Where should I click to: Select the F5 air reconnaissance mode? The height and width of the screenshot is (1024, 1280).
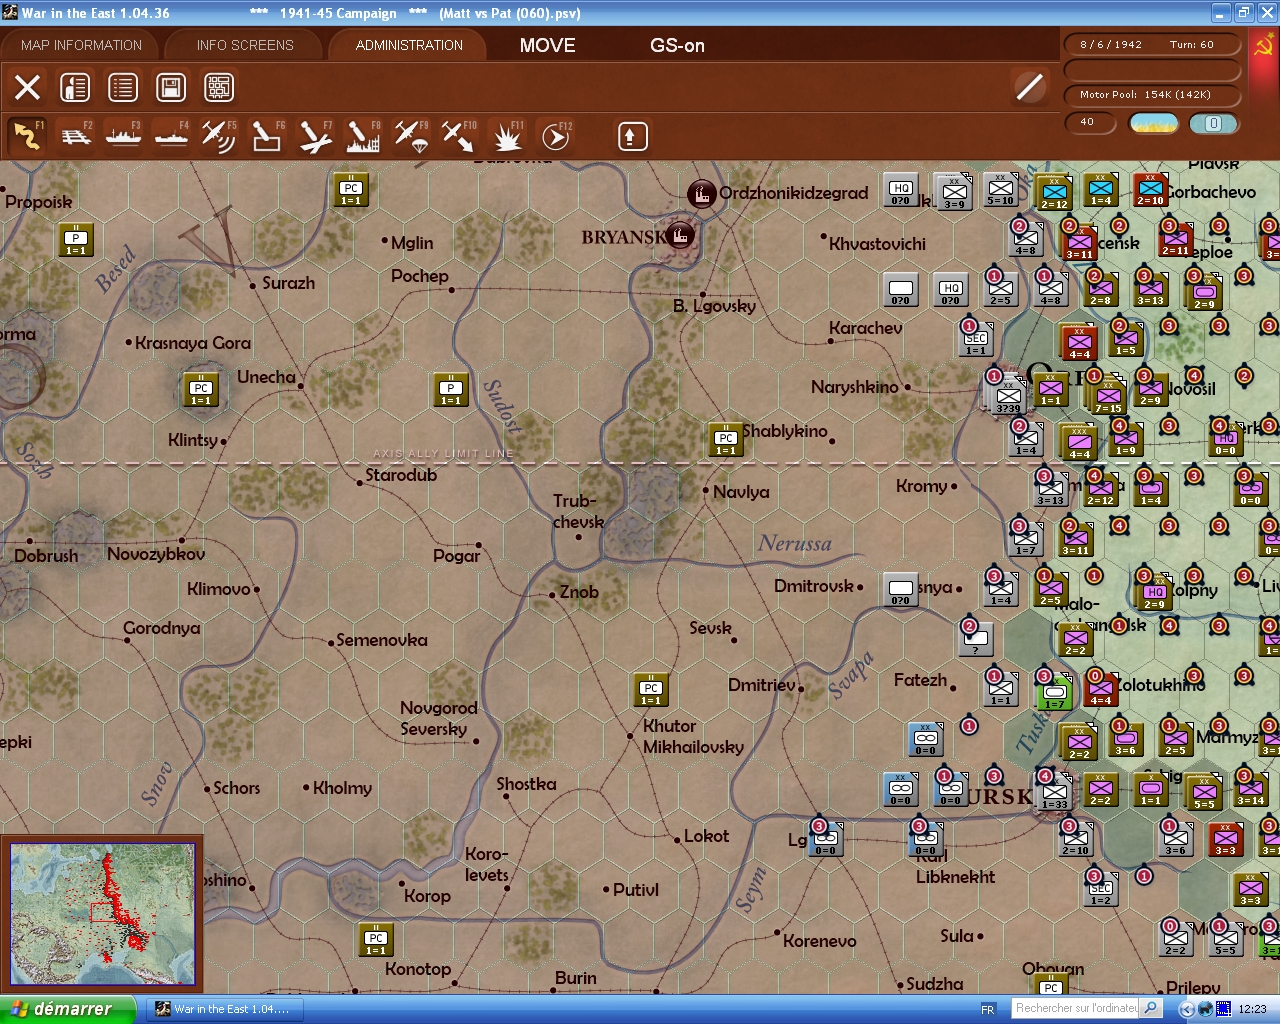(x=219, y=136)
